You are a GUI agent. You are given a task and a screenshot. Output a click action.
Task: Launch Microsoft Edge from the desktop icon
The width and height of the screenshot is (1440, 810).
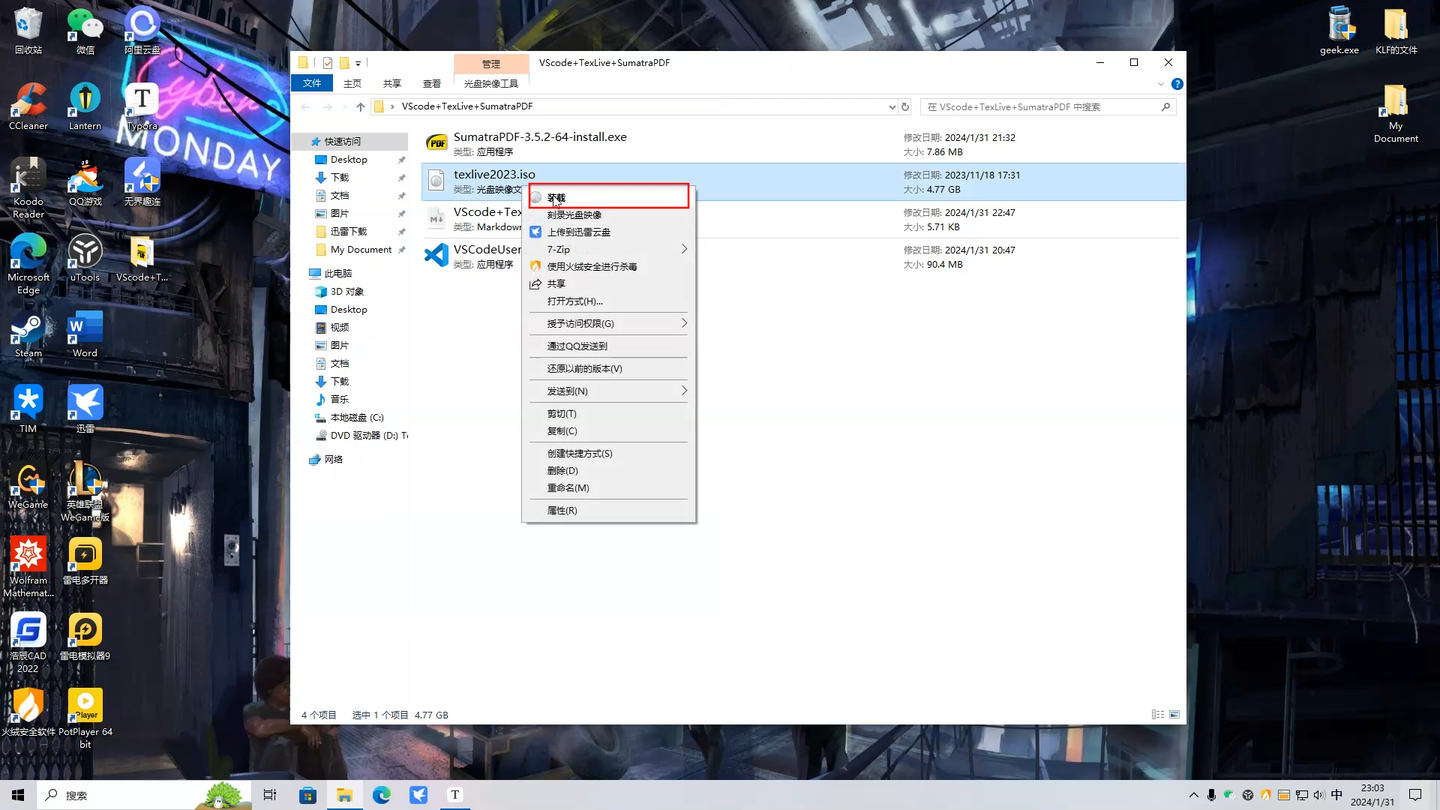(x=28, y=264)
